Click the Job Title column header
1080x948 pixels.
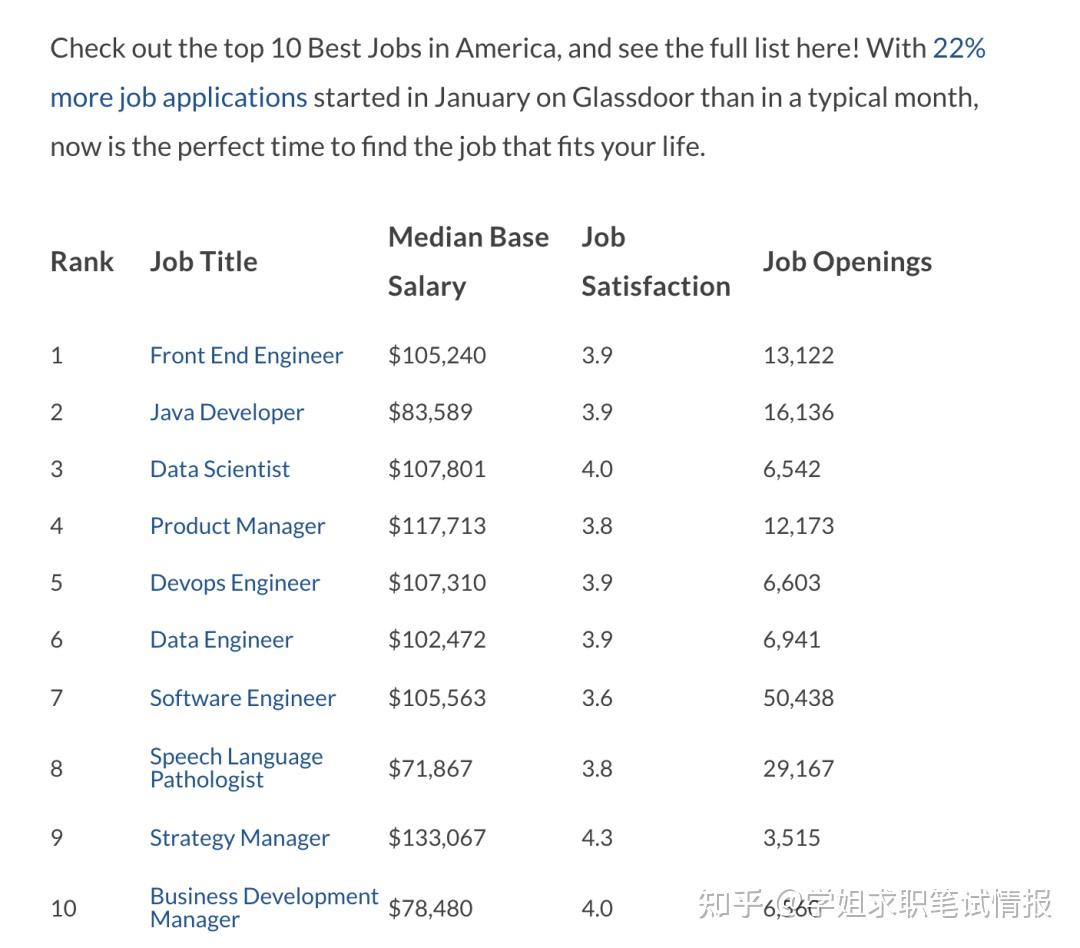204,262
